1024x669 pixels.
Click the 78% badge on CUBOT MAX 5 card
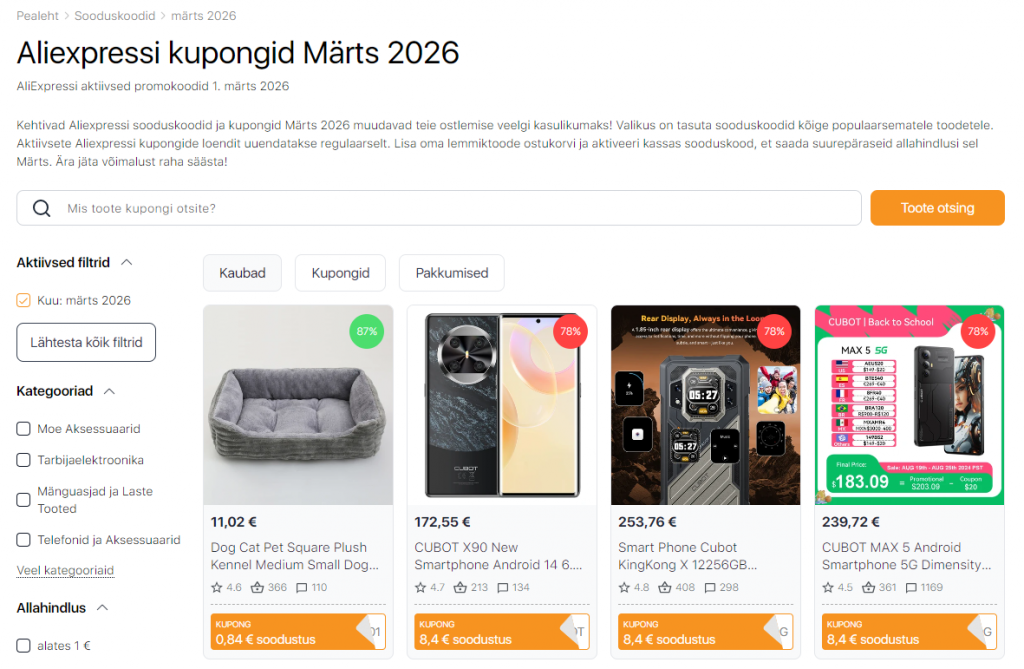pyautogui.click(x=978, y=330)
